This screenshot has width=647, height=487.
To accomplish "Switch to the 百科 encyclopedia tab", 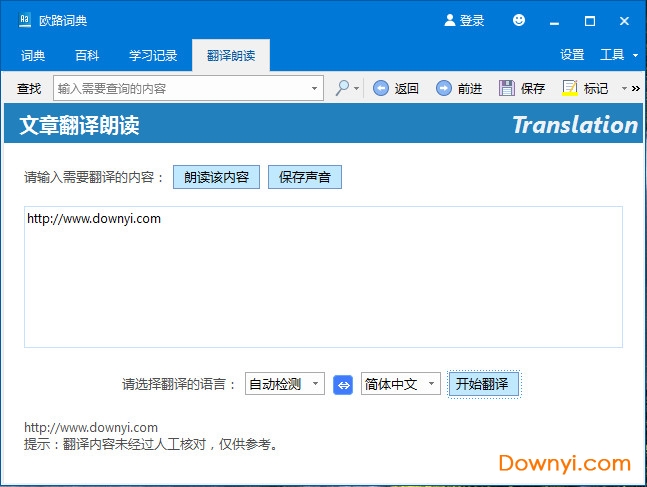I will coord(87,55).
